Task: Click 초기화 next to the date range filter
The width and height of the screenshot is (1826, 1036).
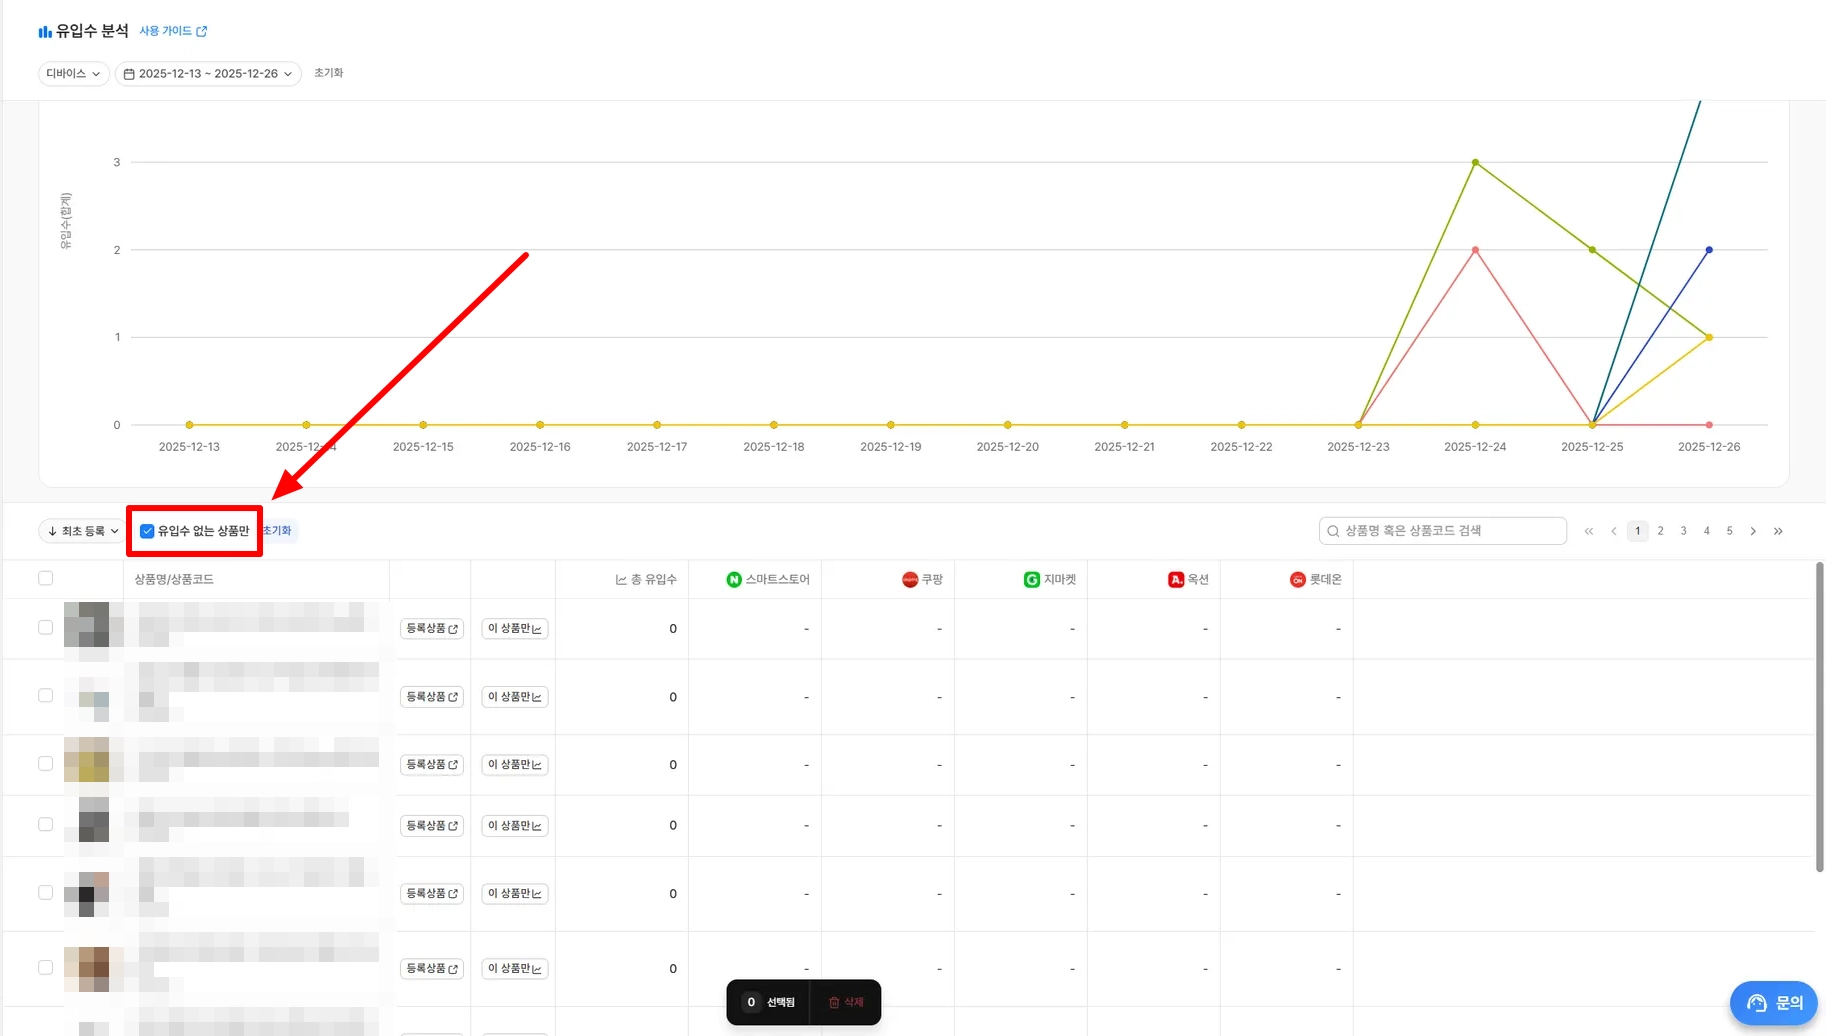Action: (328, 73)
